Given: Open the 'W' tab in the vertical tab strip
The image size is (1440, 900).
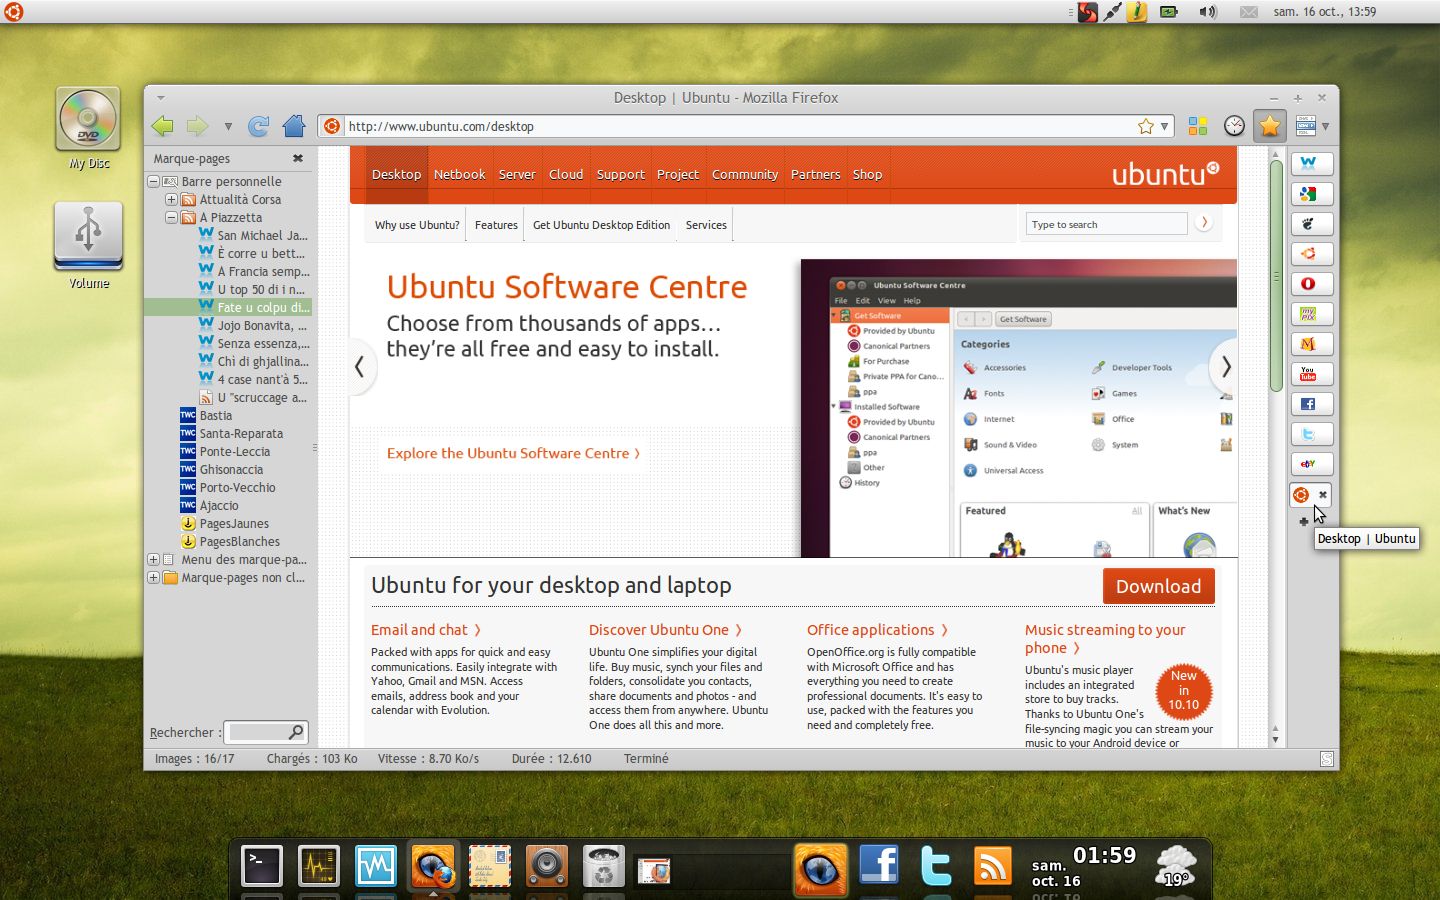Looking at the screenshot, I should pyautogui.click(x=1311, y=164).
